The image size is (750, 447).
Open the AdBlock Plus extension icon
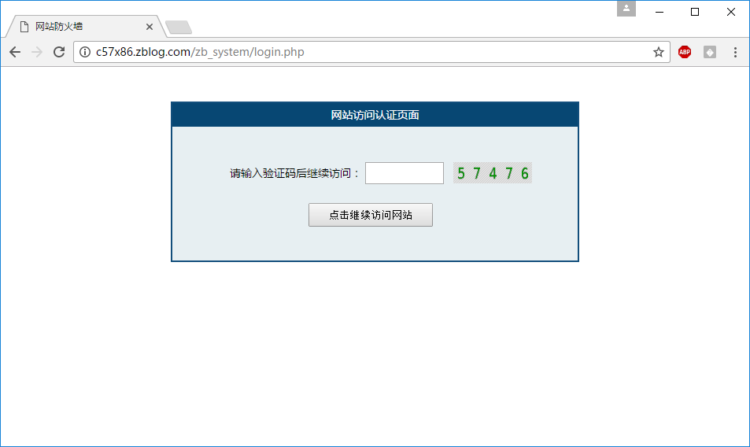coord(685,52)
